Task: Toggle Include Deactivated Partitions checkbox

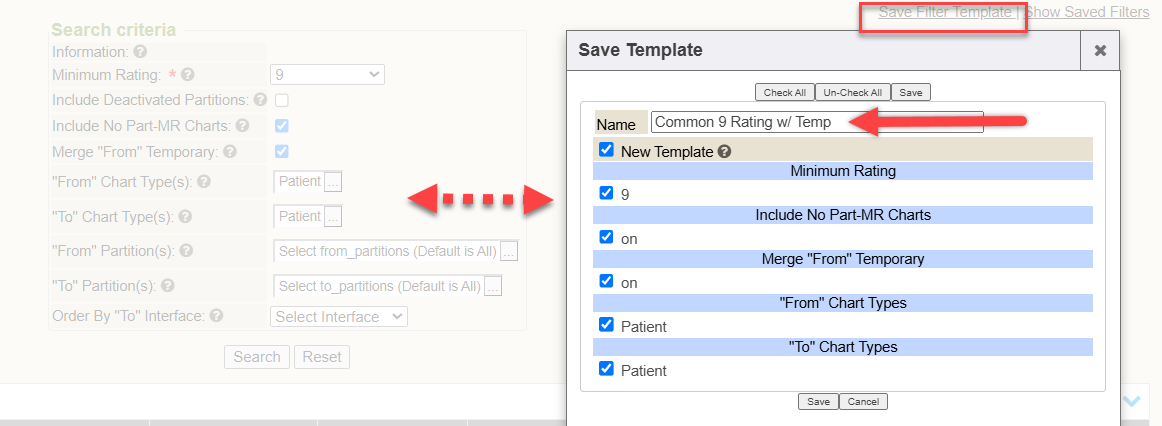Action: coord(282,100)
